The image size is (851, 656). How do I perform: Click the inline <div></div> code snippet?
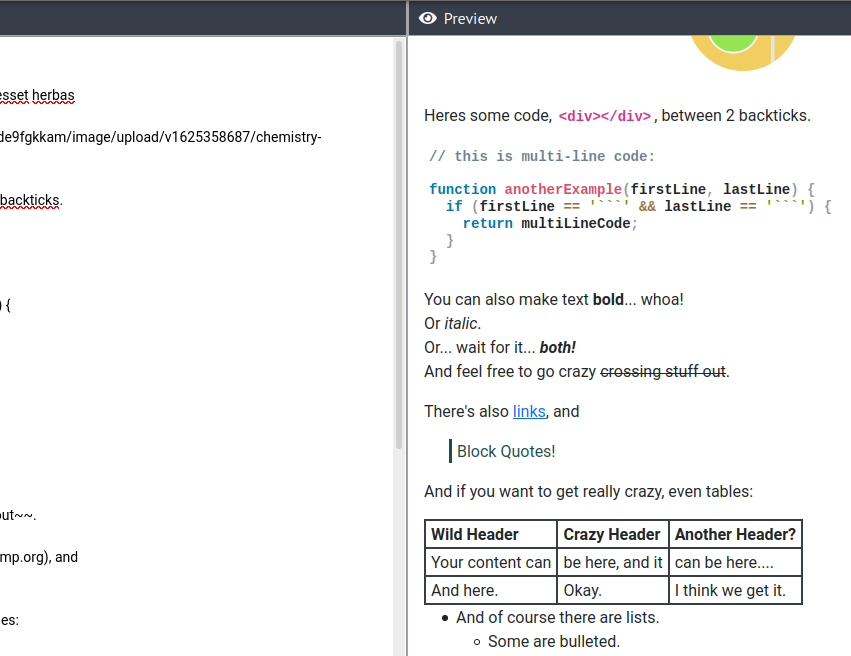(605, 116)
